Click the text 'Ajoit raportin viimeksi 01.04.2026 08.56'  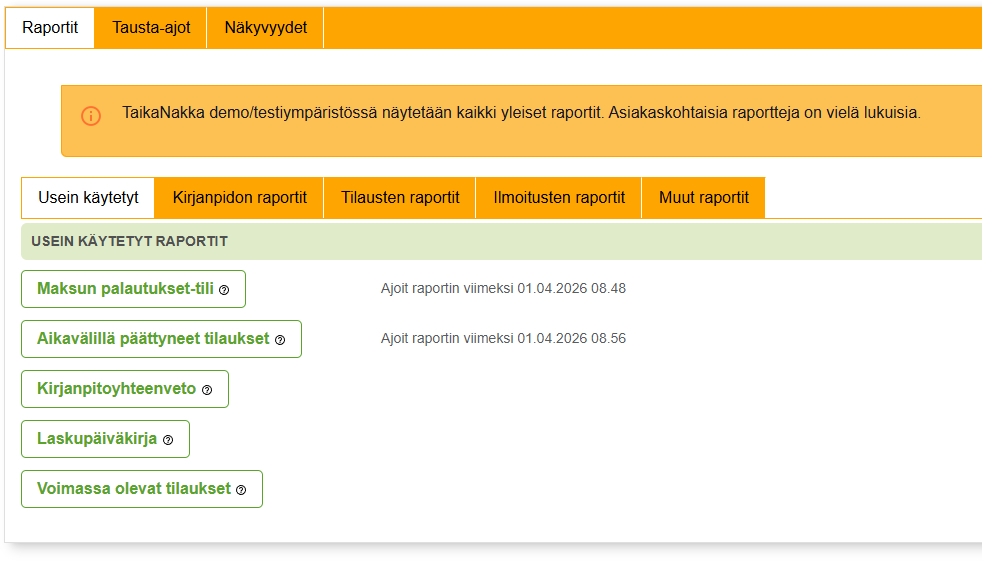pyautogui.click(x=504, y=339)
